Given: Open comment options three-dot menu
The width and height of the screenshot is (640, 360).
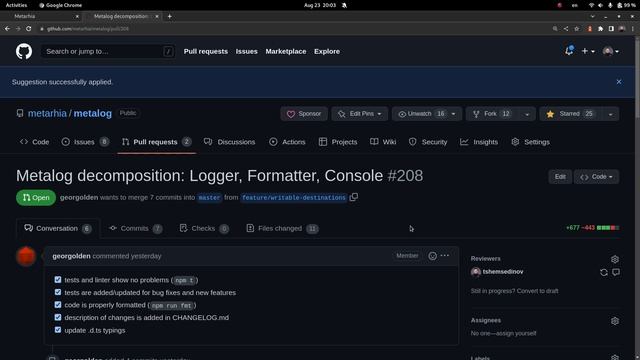Looking at the screenshot, I should 445,256.
